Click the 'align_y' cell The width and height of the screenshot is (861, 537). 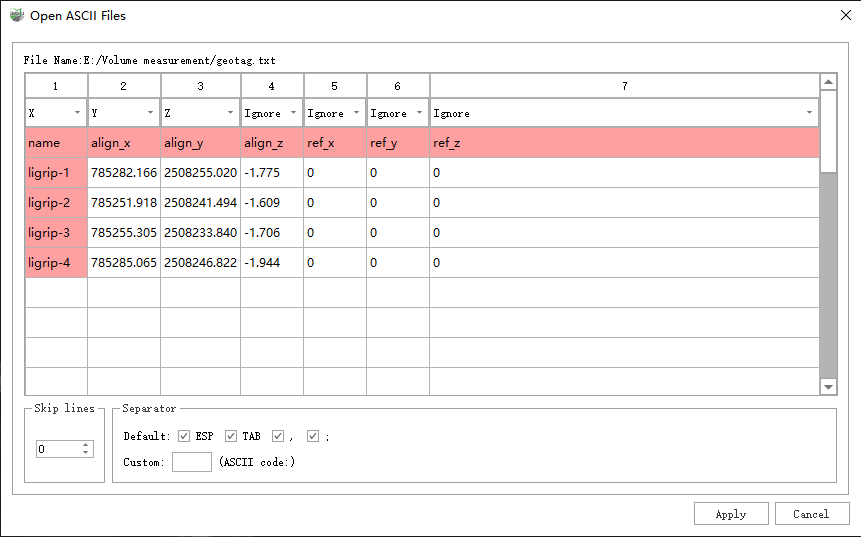[x=200, y=143]
